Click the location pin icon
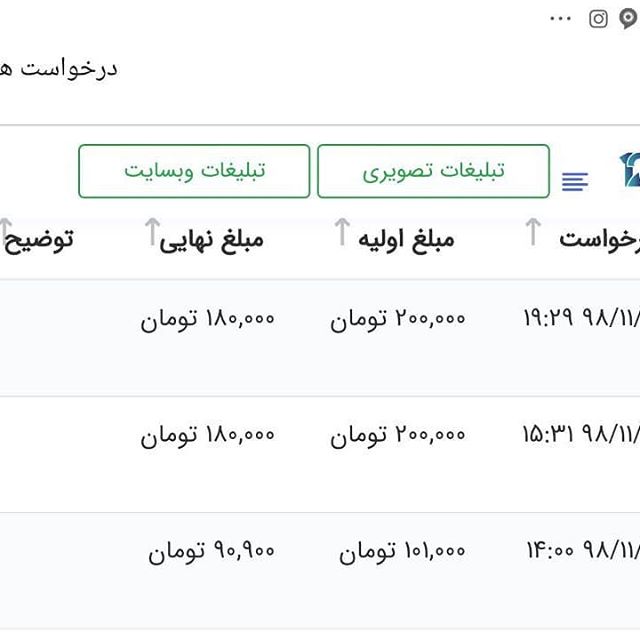Viewport: 640px width, 640px height. [629, 18]
